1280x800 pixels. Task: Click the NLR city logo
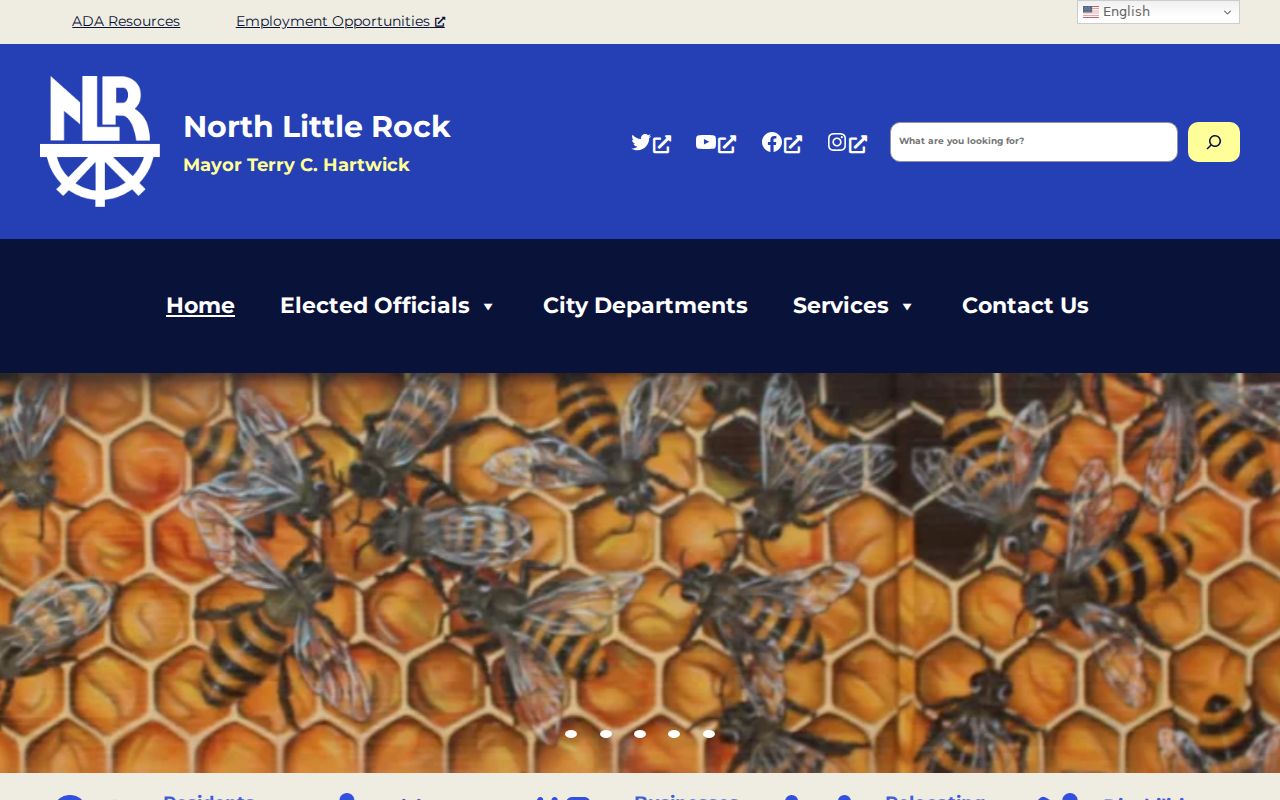coord(100,141)
